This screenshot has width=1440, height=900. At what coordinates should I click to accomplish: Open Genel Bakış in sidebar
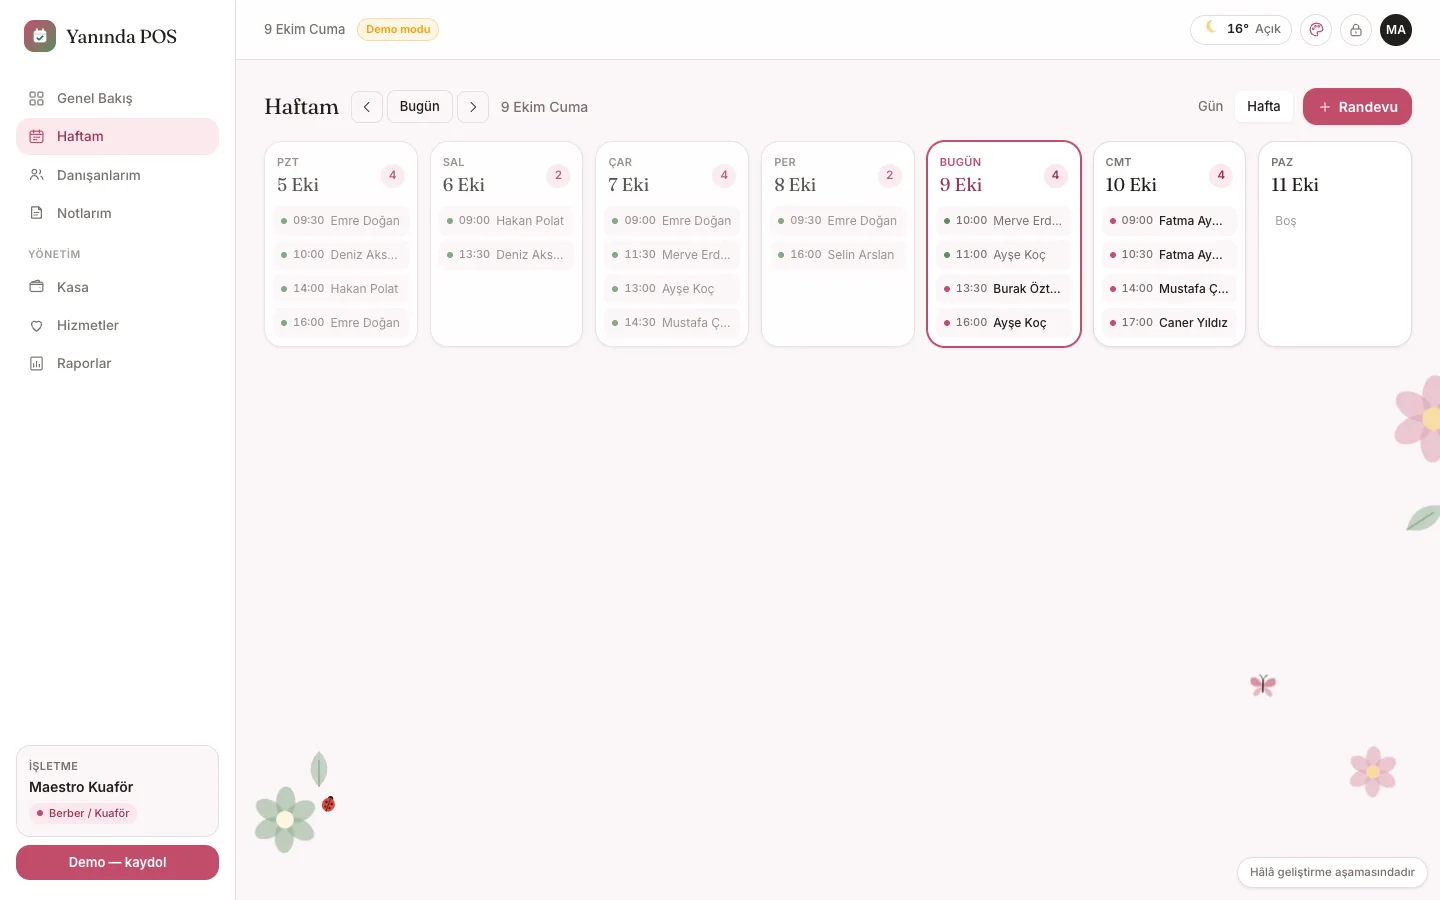coord(117,98)
